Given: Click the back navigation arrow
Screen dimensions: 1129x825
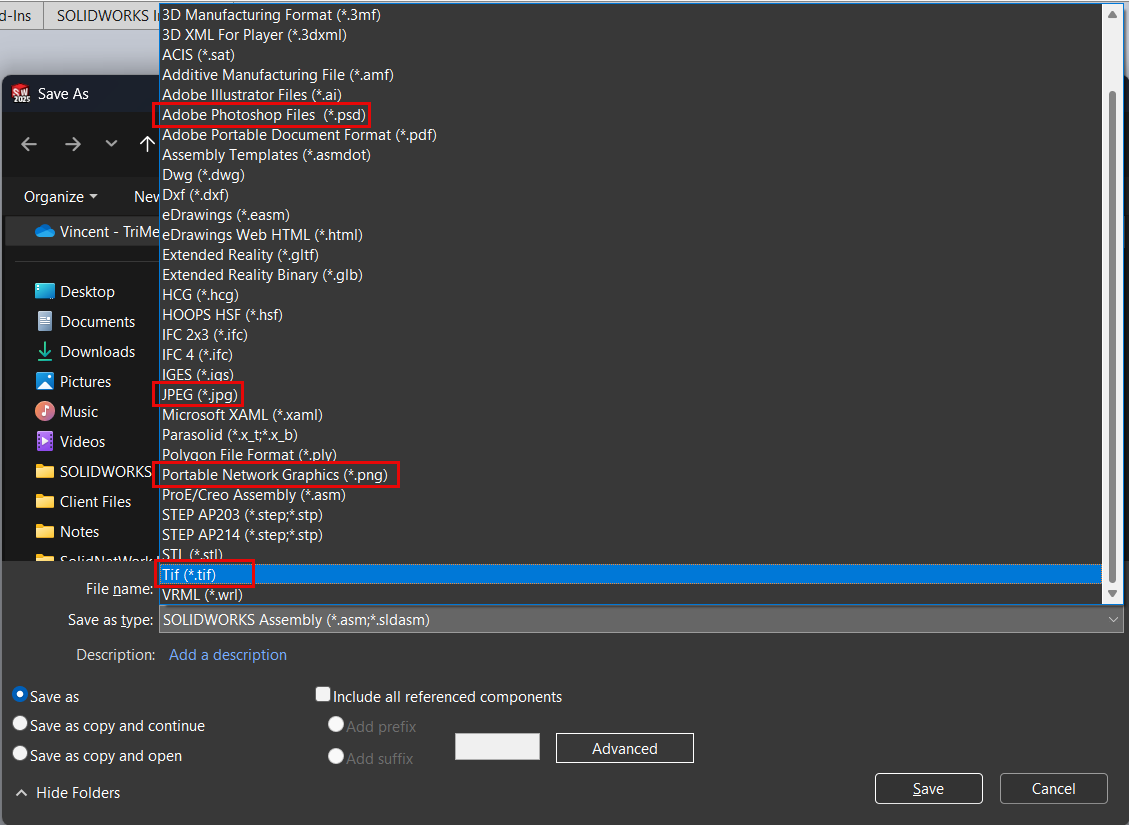Looking at the screenshot, I should [x=29, y=144].
